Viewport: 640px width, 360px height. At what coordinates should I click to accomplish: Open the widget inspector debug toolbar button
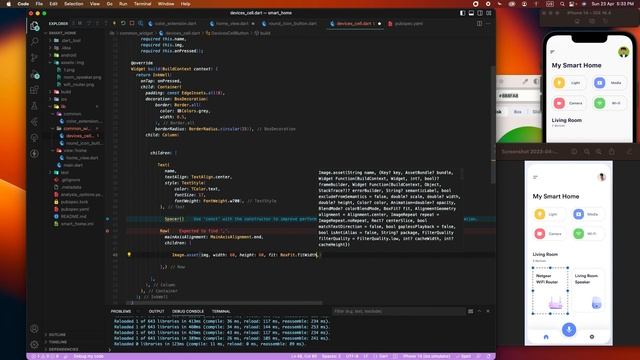[140, 23]
